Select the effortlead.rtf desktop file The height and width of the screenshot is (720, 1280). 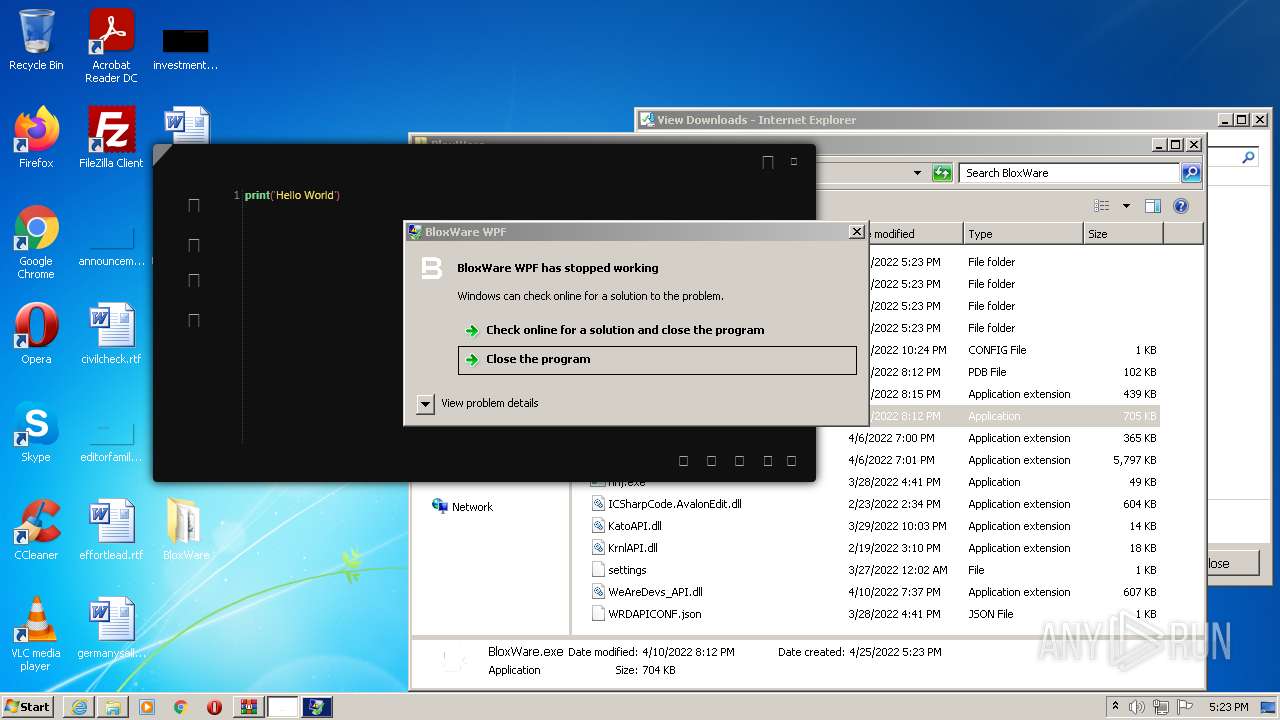pos(111,530)
